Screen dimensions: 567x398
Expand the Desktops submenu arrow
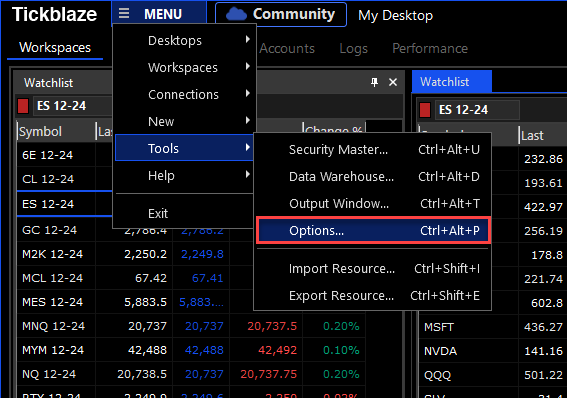247,39
